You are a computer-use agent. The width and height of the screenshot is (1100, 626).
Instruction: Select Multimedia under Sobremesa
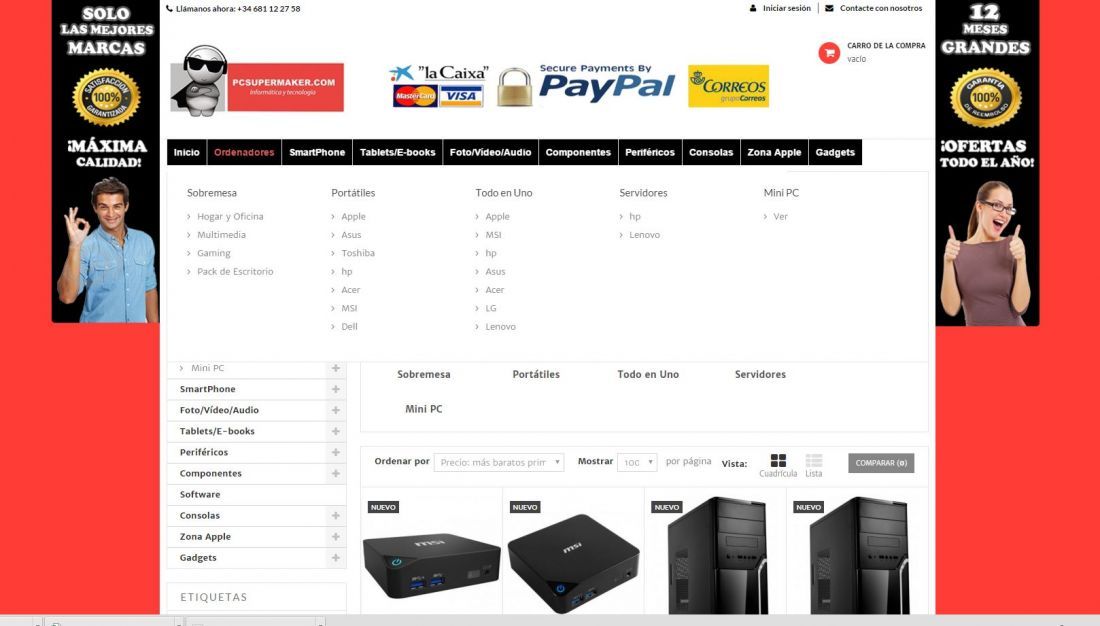click(222, 234)
